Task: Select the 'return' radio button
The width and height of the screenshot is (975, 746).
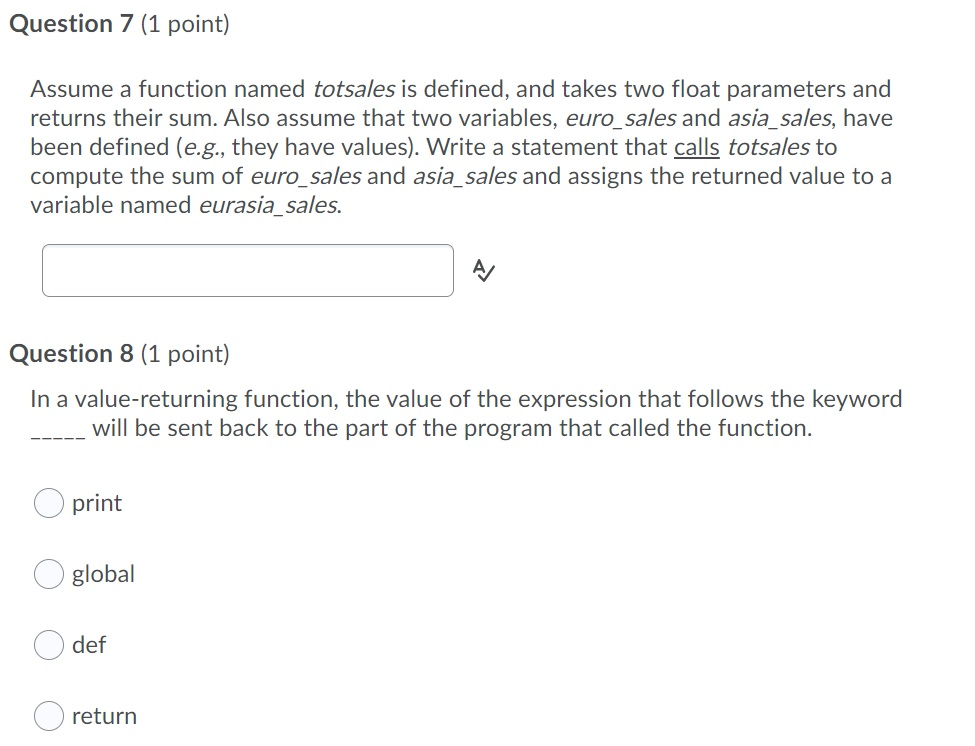Action: point(48,716)
